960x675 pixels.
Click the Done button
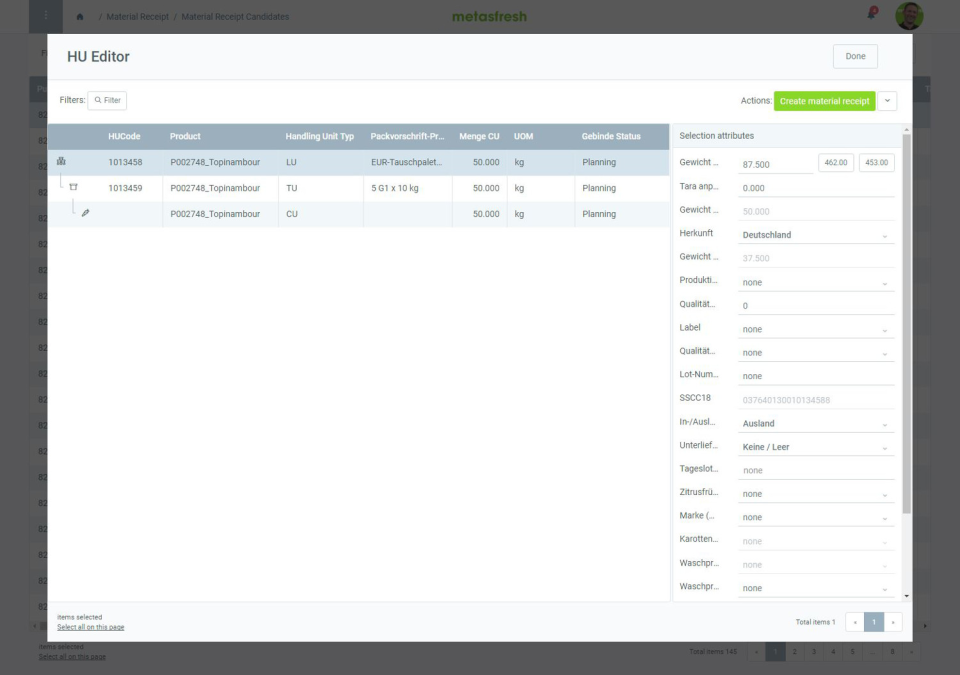point(855,56)
